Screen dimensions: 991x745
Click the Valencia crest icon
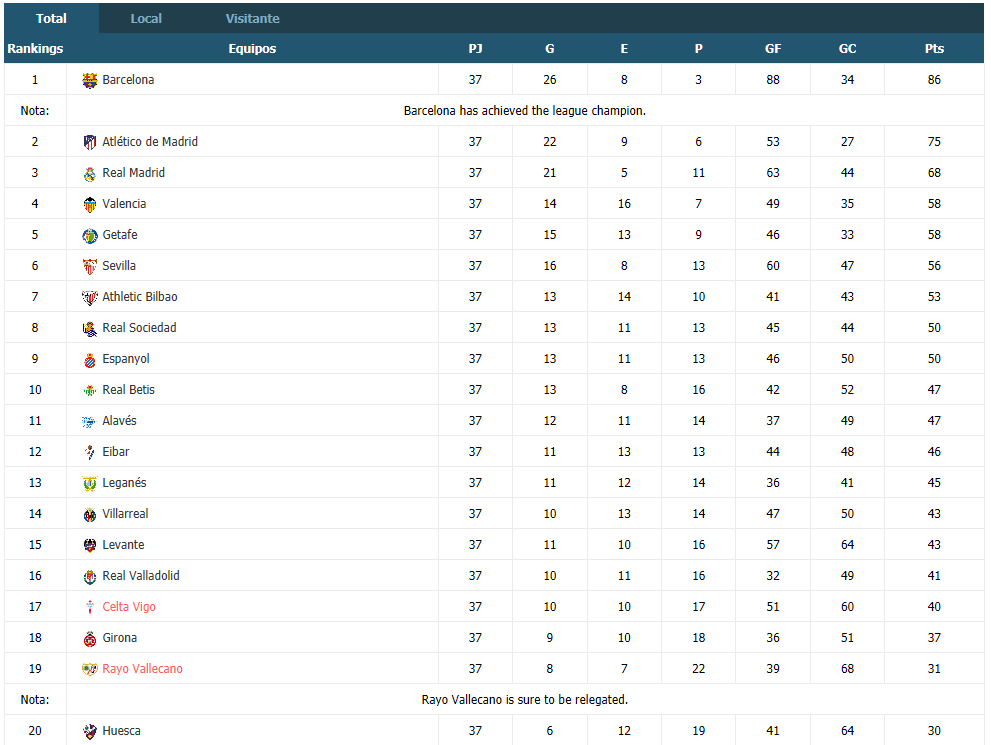[90, 204]
